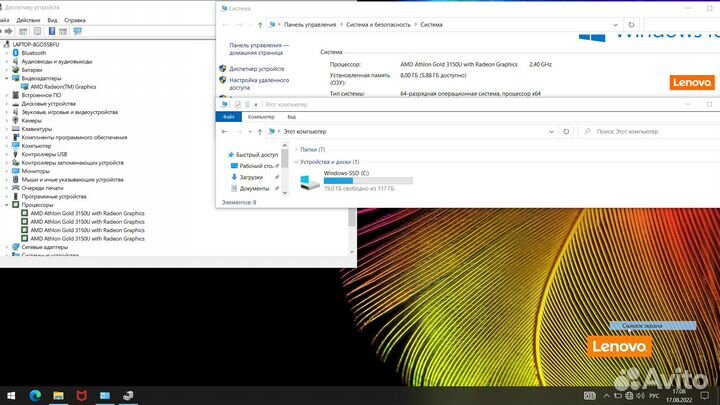Image resolution: width=720 pixels, height=405 pixels.
Task: Open Вид ribbon tab in Explorer
Action: (292, 117)
